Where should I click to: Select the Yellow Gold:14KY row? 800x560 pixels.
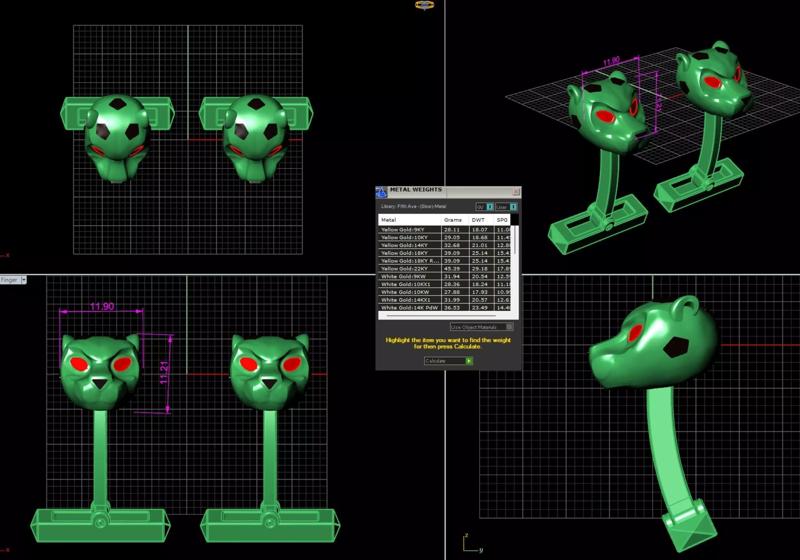point(444,245)
